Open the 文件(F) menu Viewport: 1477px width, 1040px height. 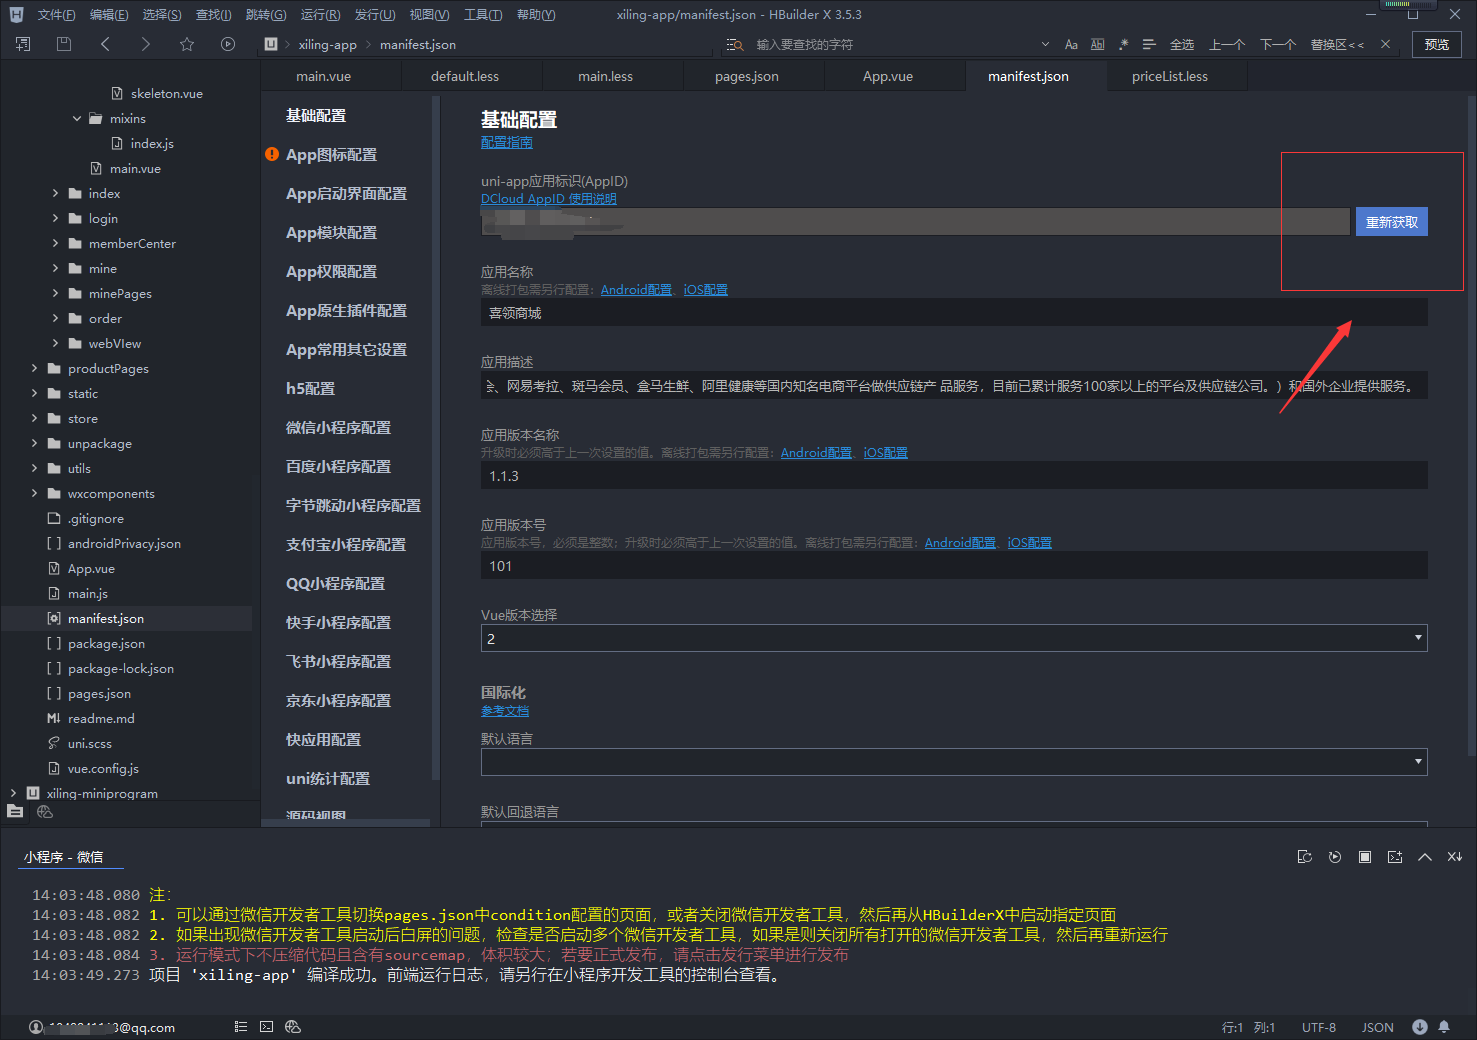[x=56, y=15]
